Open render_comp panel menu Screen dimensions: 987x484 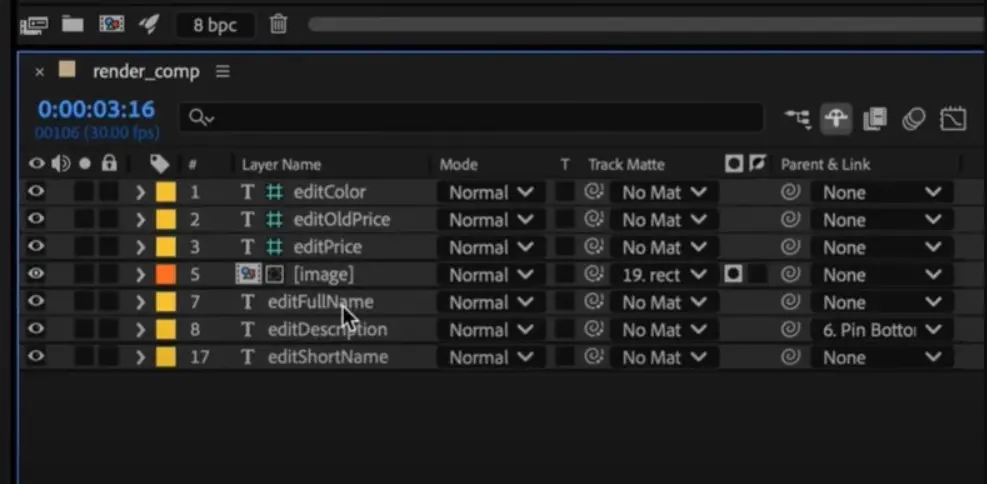223,72
